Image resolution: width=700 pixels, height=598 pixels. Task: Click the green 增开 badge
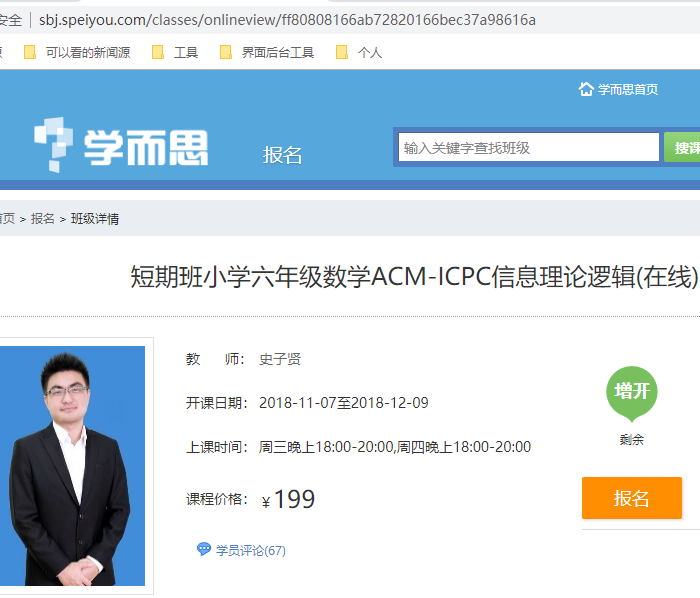(632, 394)
